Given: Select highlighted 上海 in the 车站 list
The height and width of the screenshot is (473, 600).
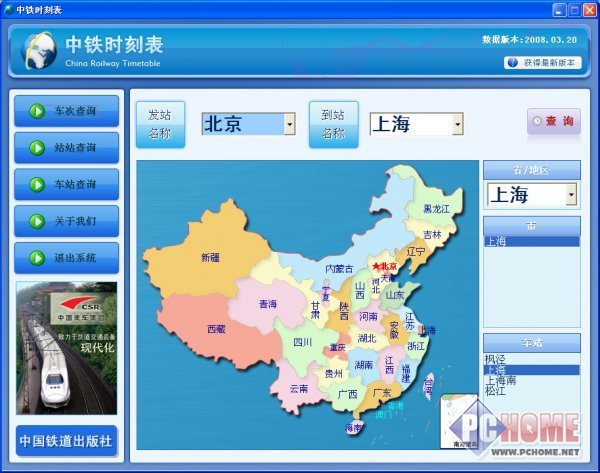Looking at the screenshot, I should (x=532, y=370).
